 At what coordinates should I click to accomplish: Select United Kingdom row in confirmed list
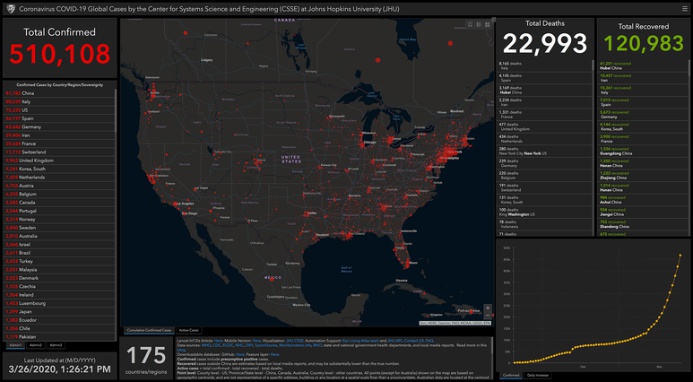[59, 160]
